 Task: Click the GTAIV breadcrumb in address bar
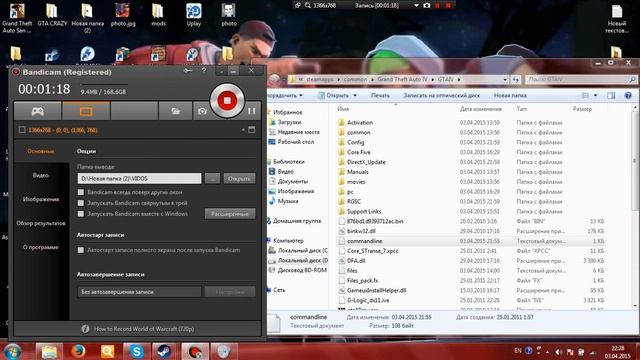click(x=446, y=79)
